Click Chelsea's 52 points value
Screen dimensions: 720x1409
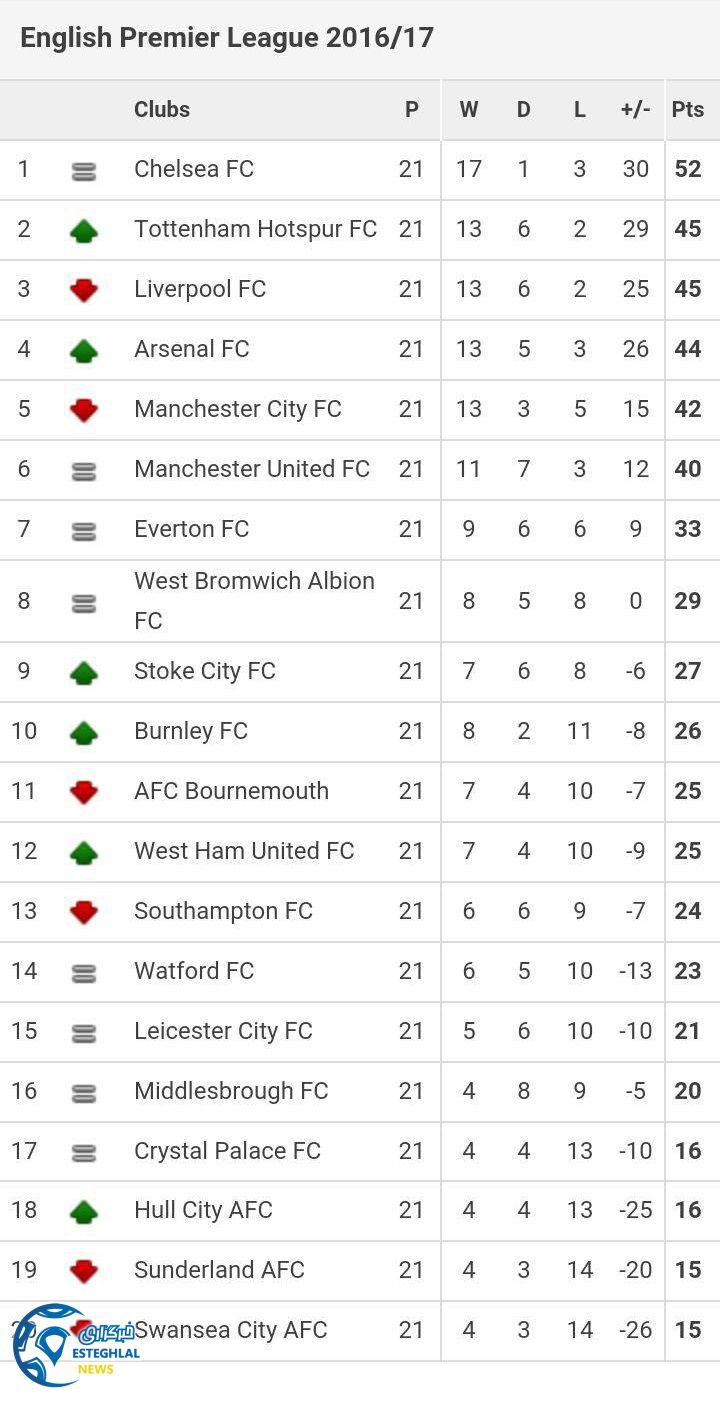click(688, 169)
